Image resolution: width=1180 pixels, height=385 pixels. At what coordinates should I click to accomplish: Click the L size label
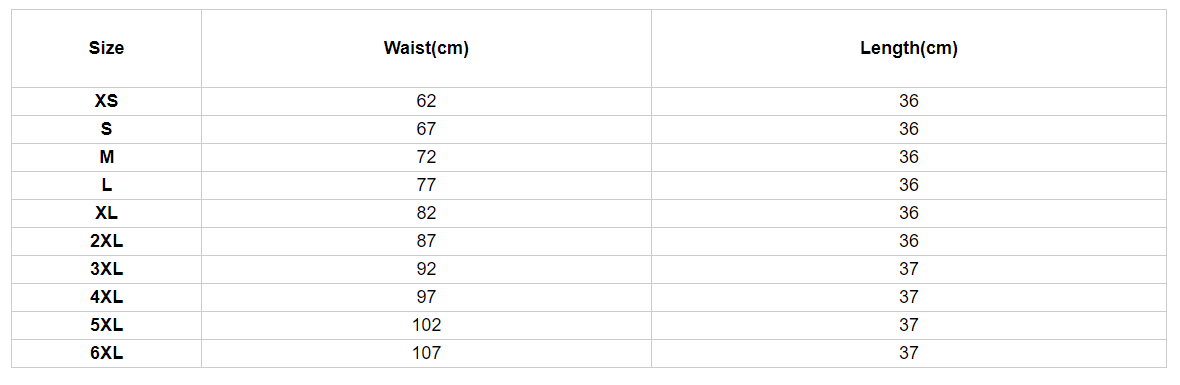coord(106,185)
